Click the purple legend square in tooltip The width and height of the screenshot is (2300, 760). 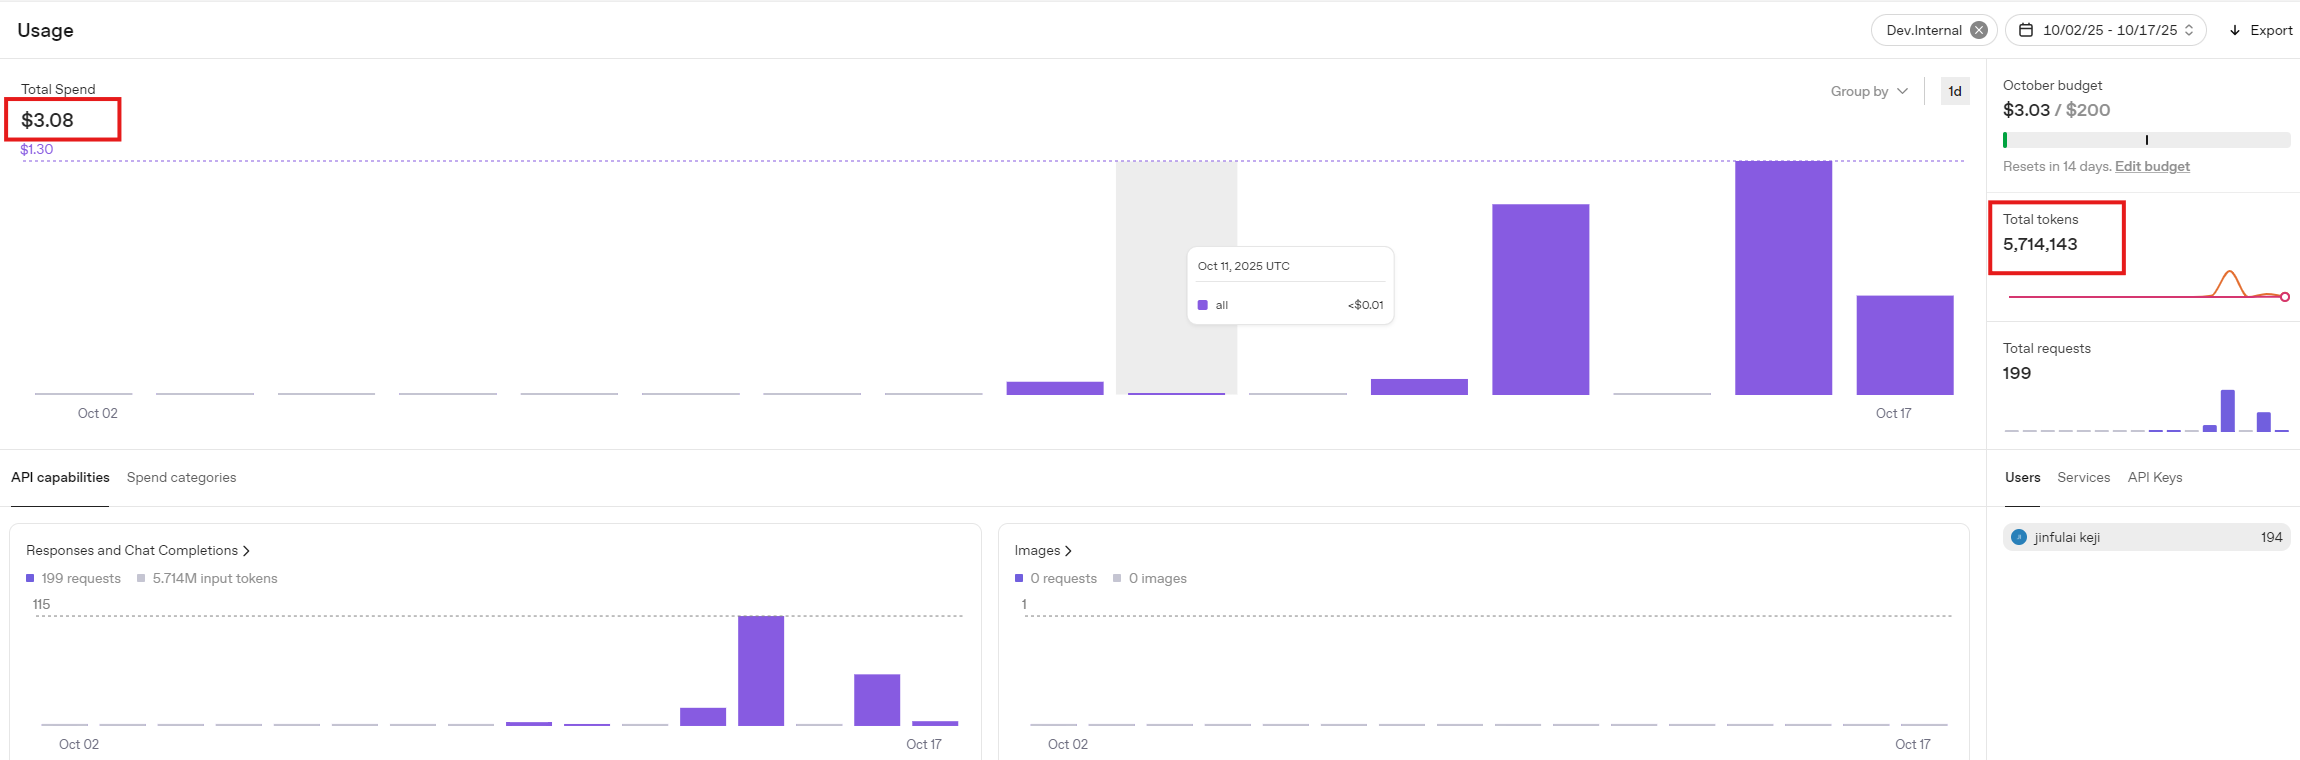(x=1202, y=305)
